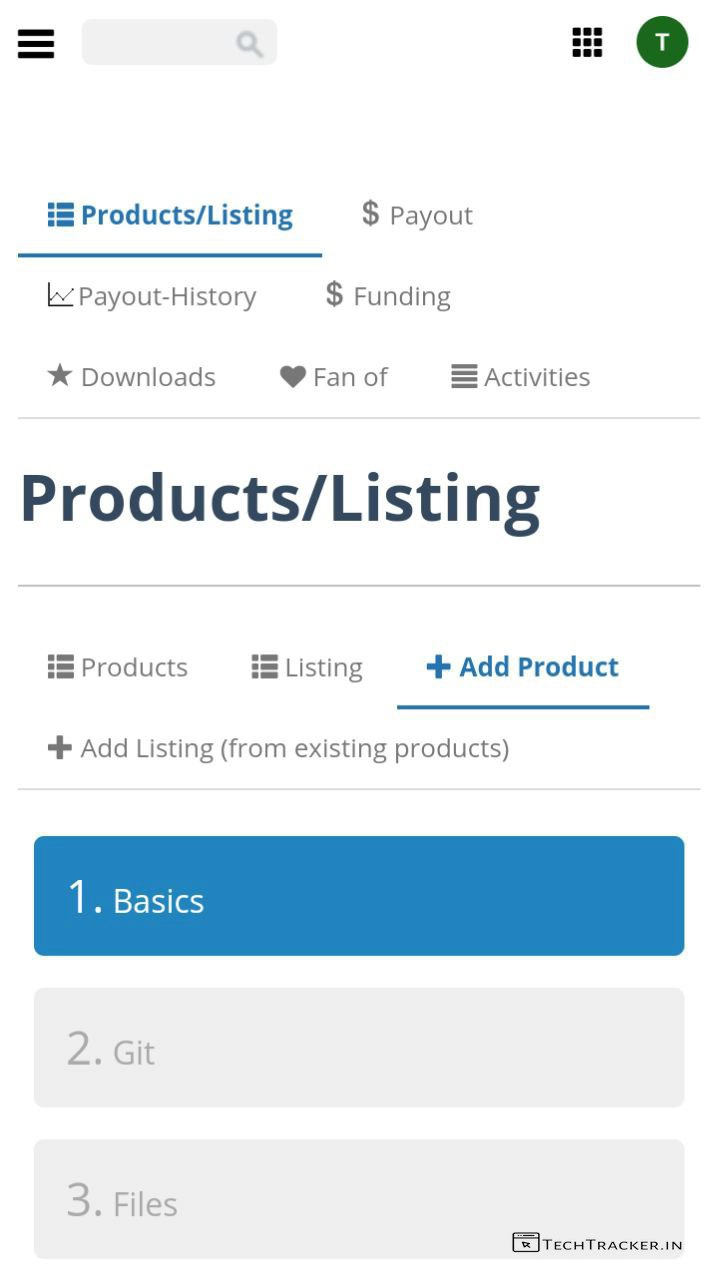This screenshot has width=718, height=1280.
Task: Click the search magnifier icon
Action: pyautogui.click(x=249, y=43)
